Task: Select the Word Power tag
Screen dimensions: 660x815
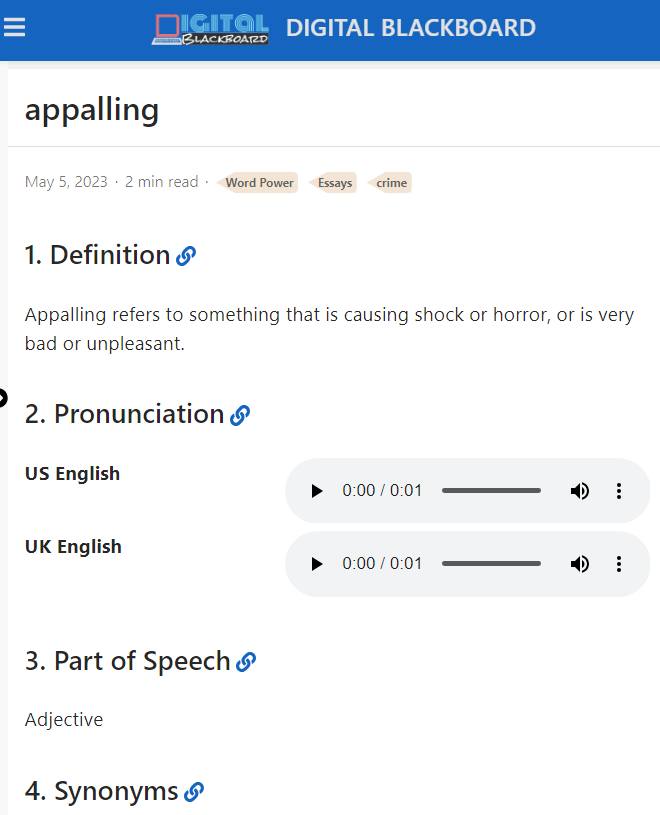Action: (258, 182)
